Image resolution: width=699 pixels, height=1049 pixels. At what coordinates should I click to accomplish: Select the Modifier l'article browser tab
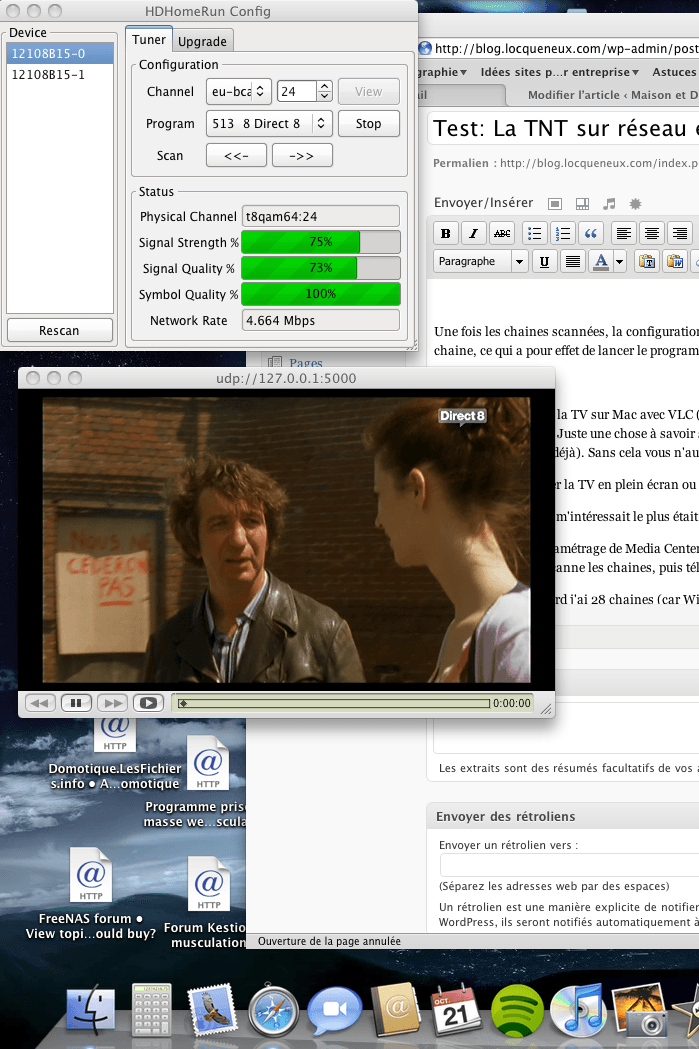coord(605,95)
